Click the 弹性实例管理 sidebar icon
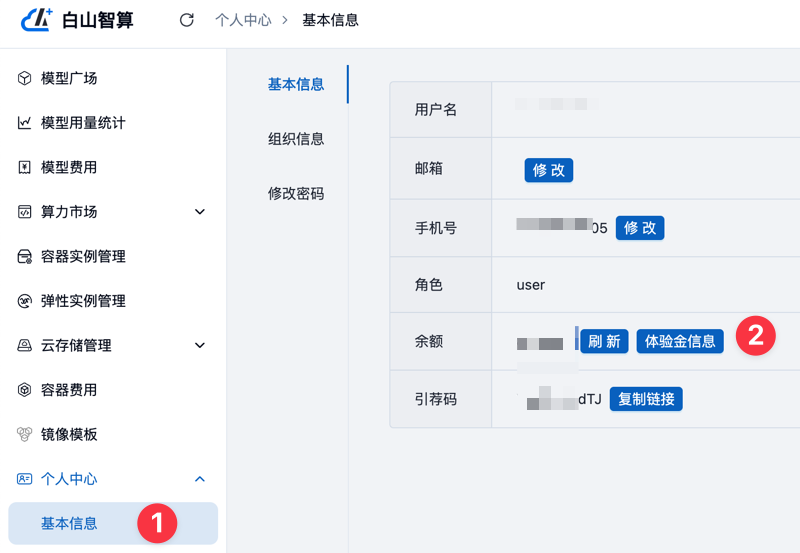The width and height of the screenshot is (800, 553). (25, 301)
